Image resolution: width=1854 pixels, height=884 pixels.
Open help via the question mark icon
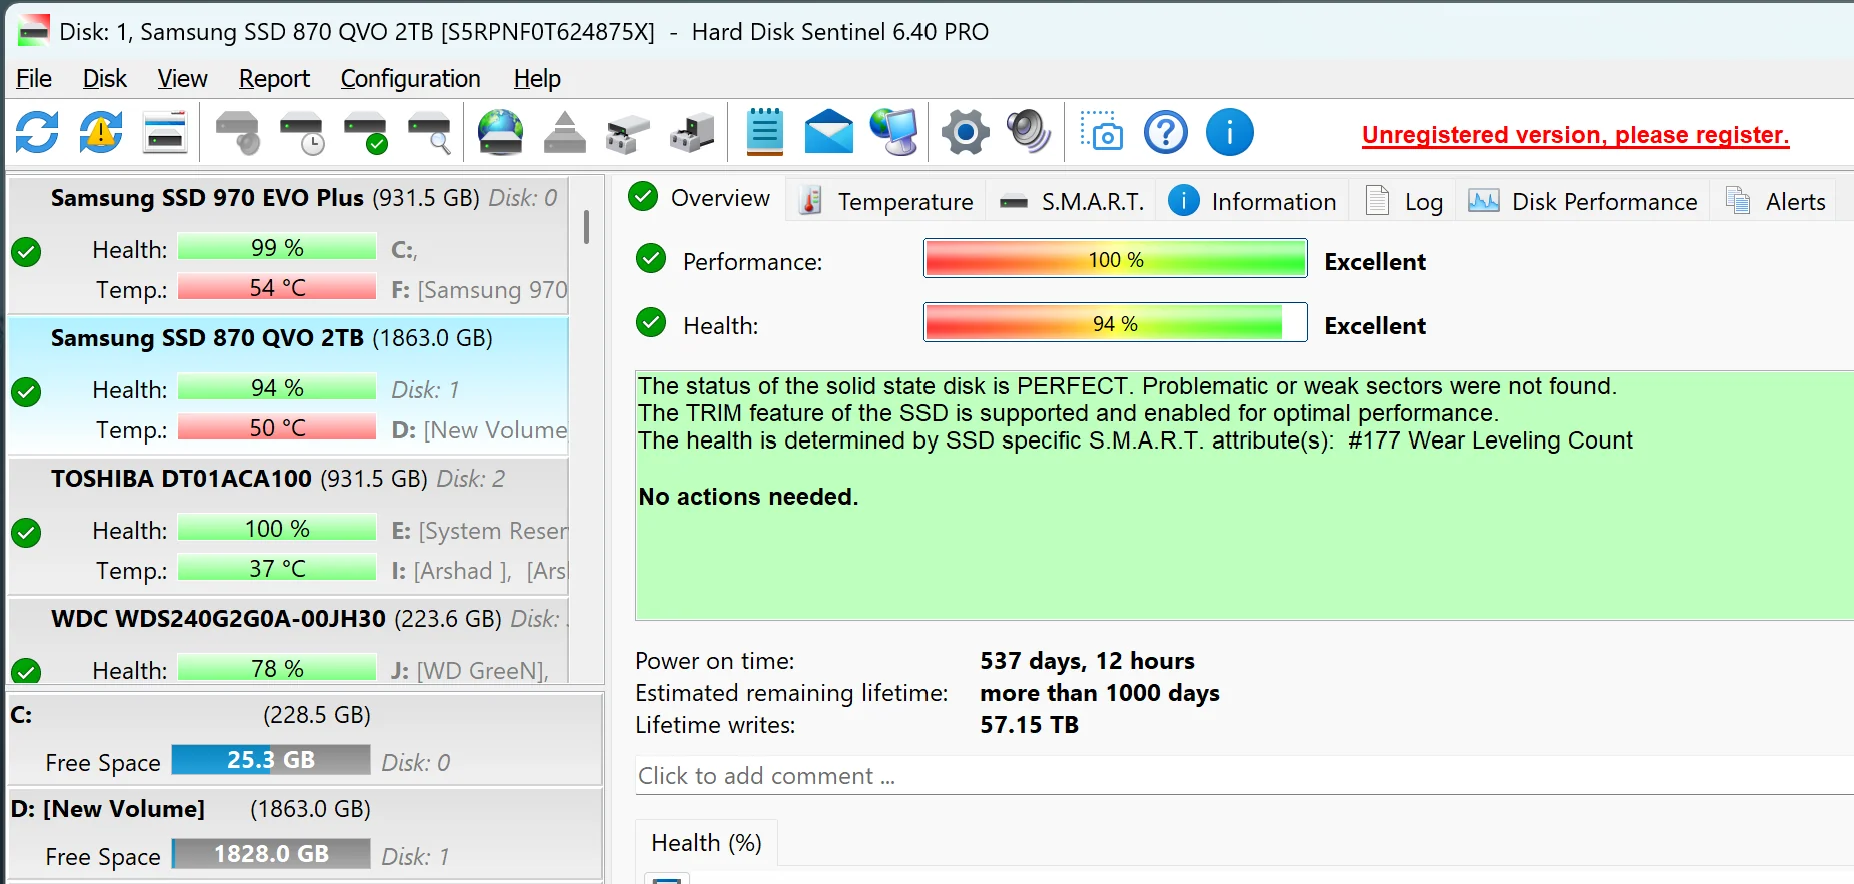[x=1166, y=132]
